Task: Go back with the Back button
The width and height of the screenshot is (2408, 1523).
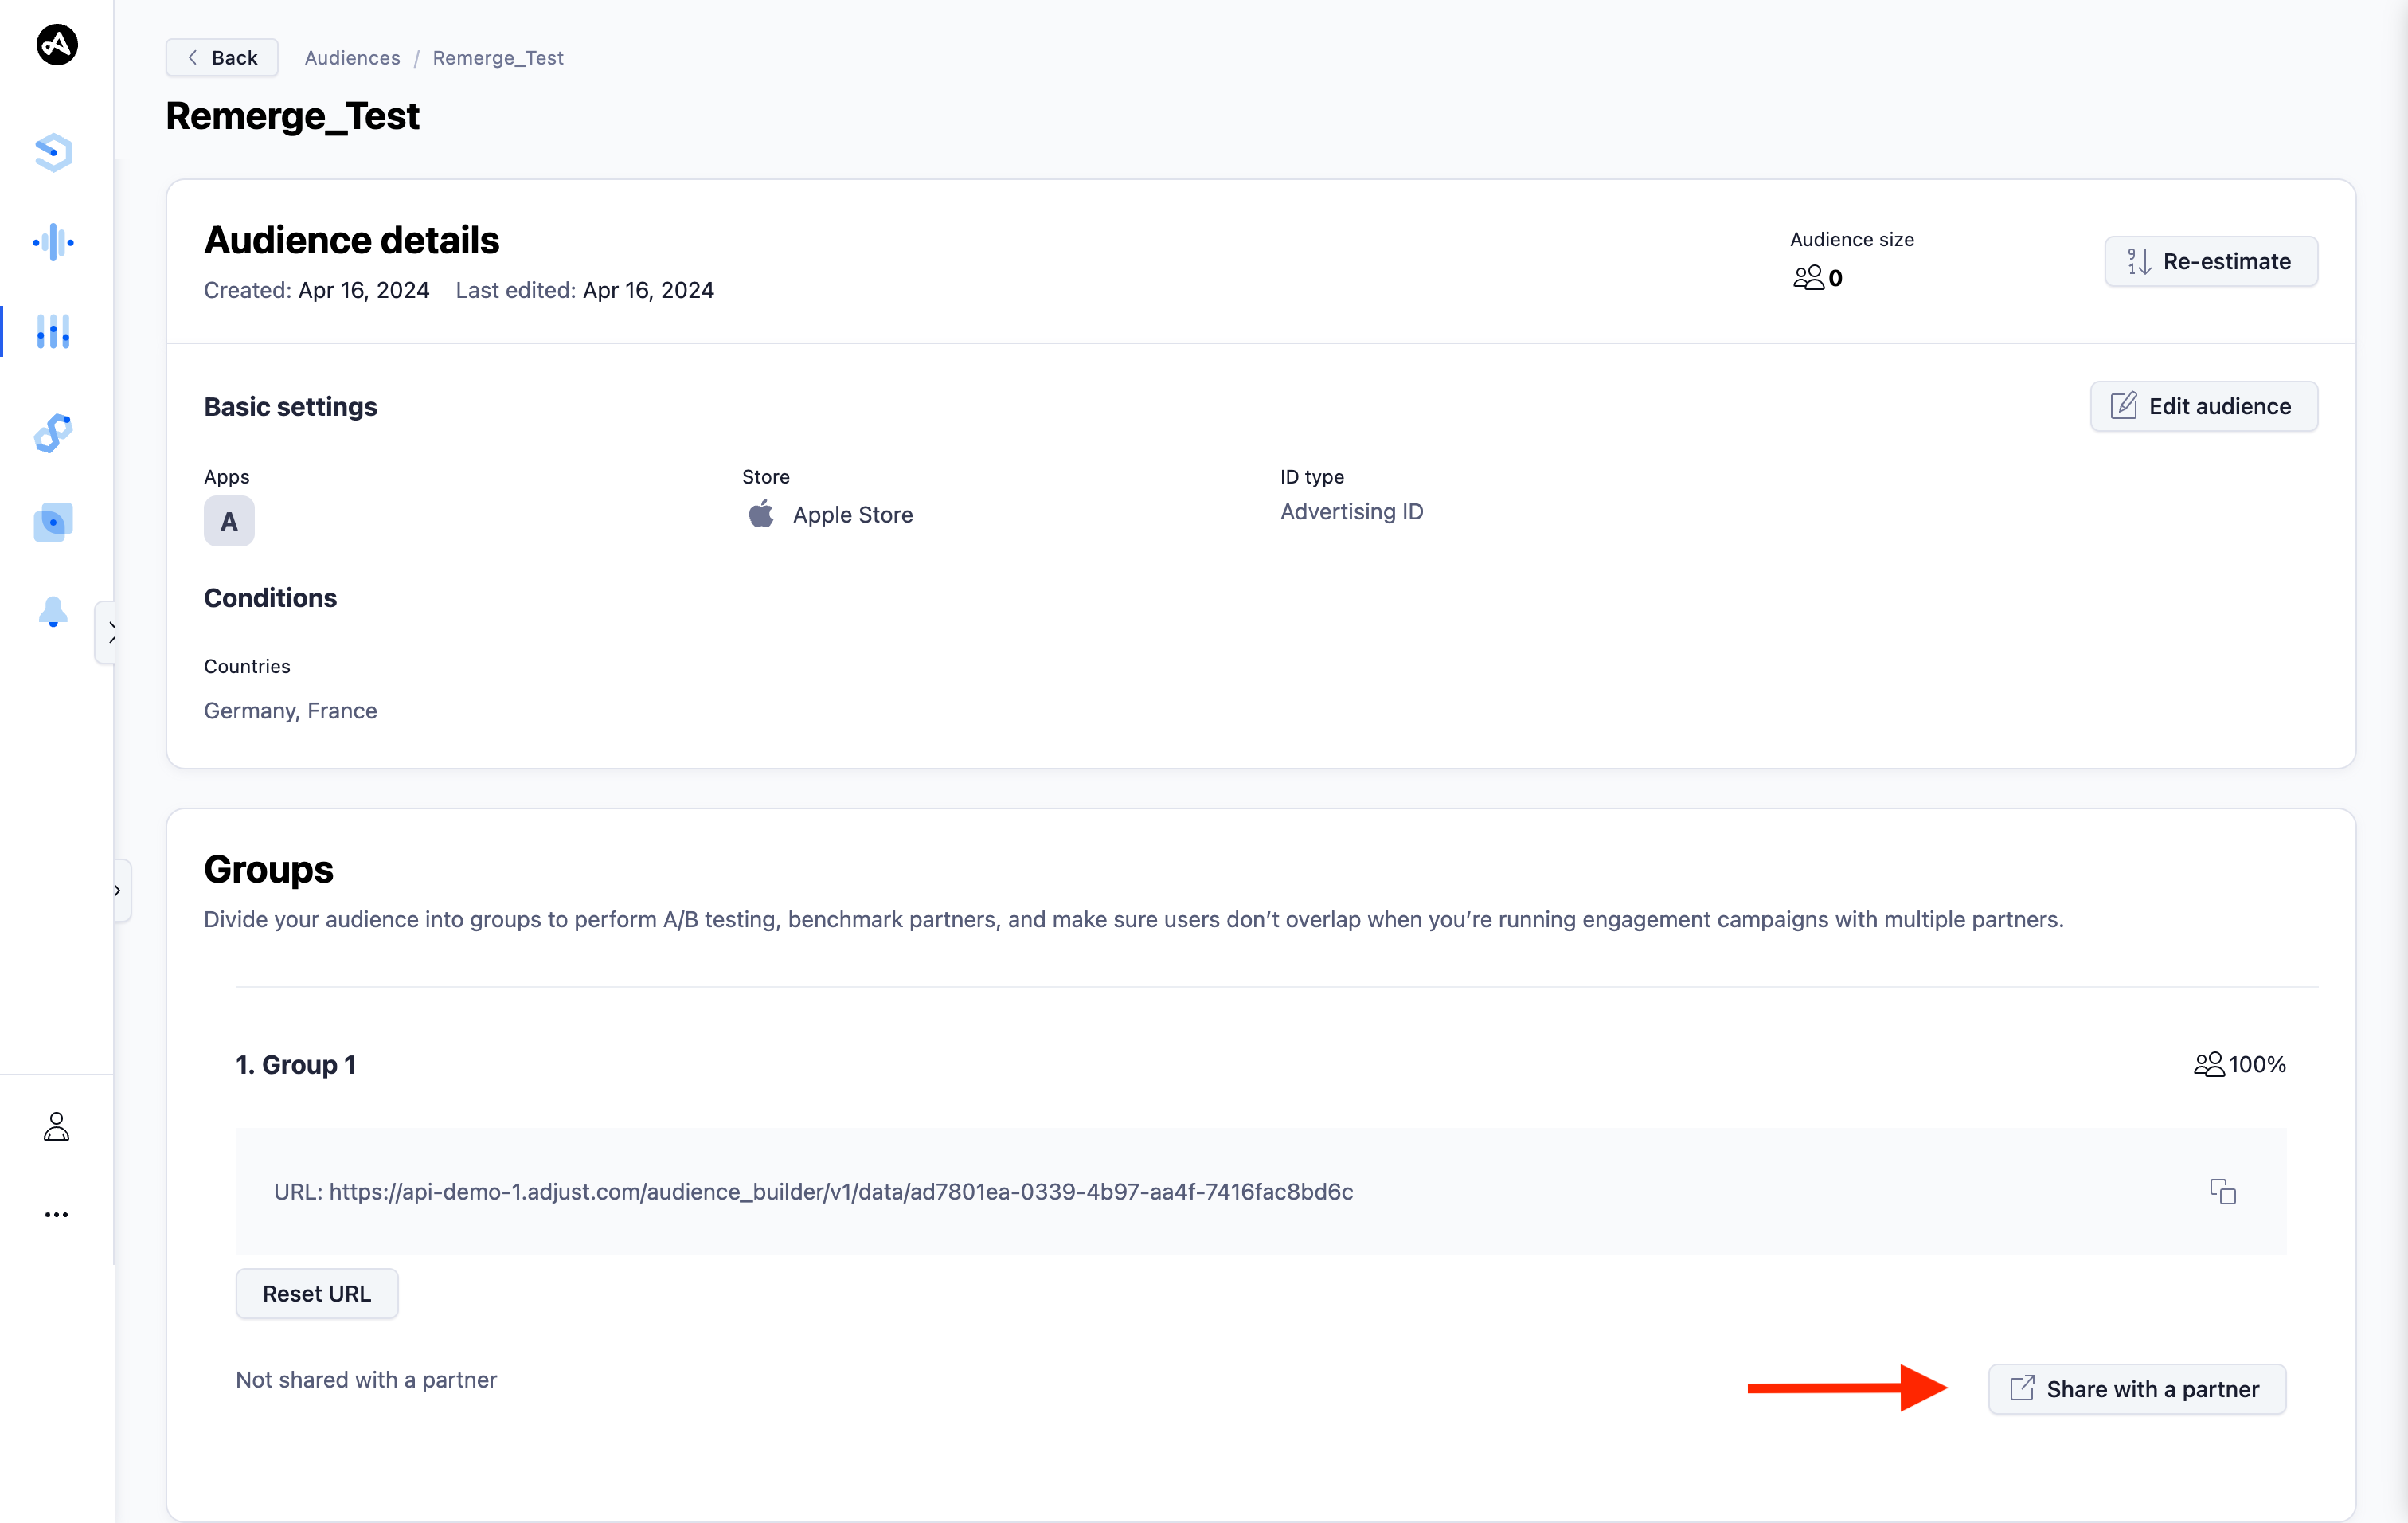Action: 222,58
